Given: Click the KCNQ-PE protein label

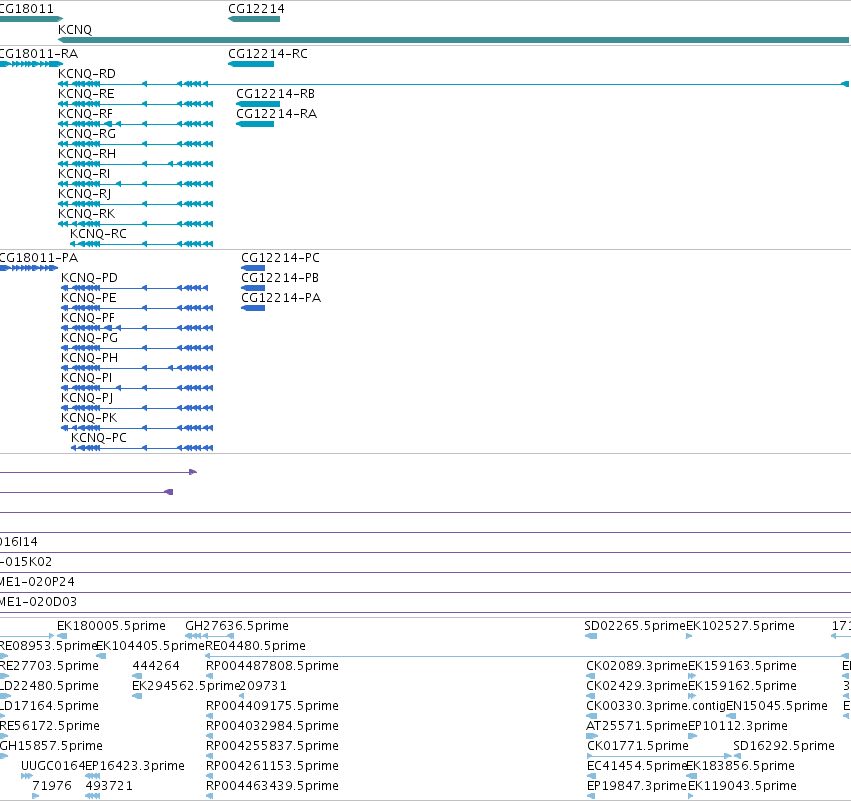Looking at the screenshot, I should tap(88, 298).
